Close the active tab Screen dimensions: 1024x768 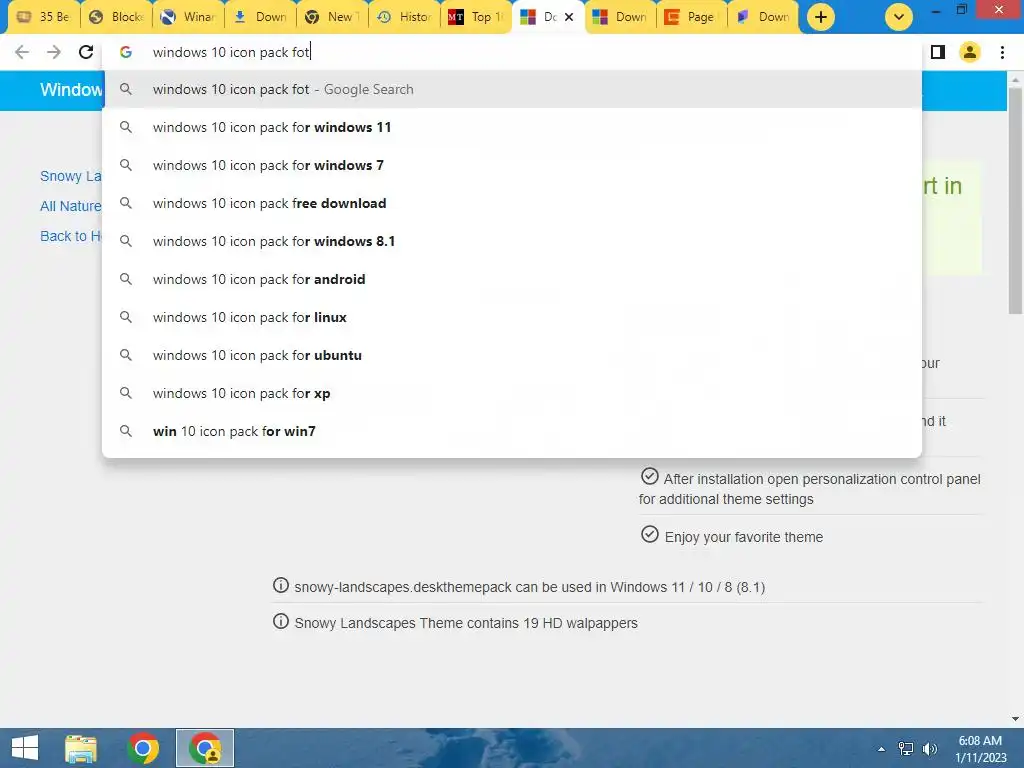tap(569, 17)
